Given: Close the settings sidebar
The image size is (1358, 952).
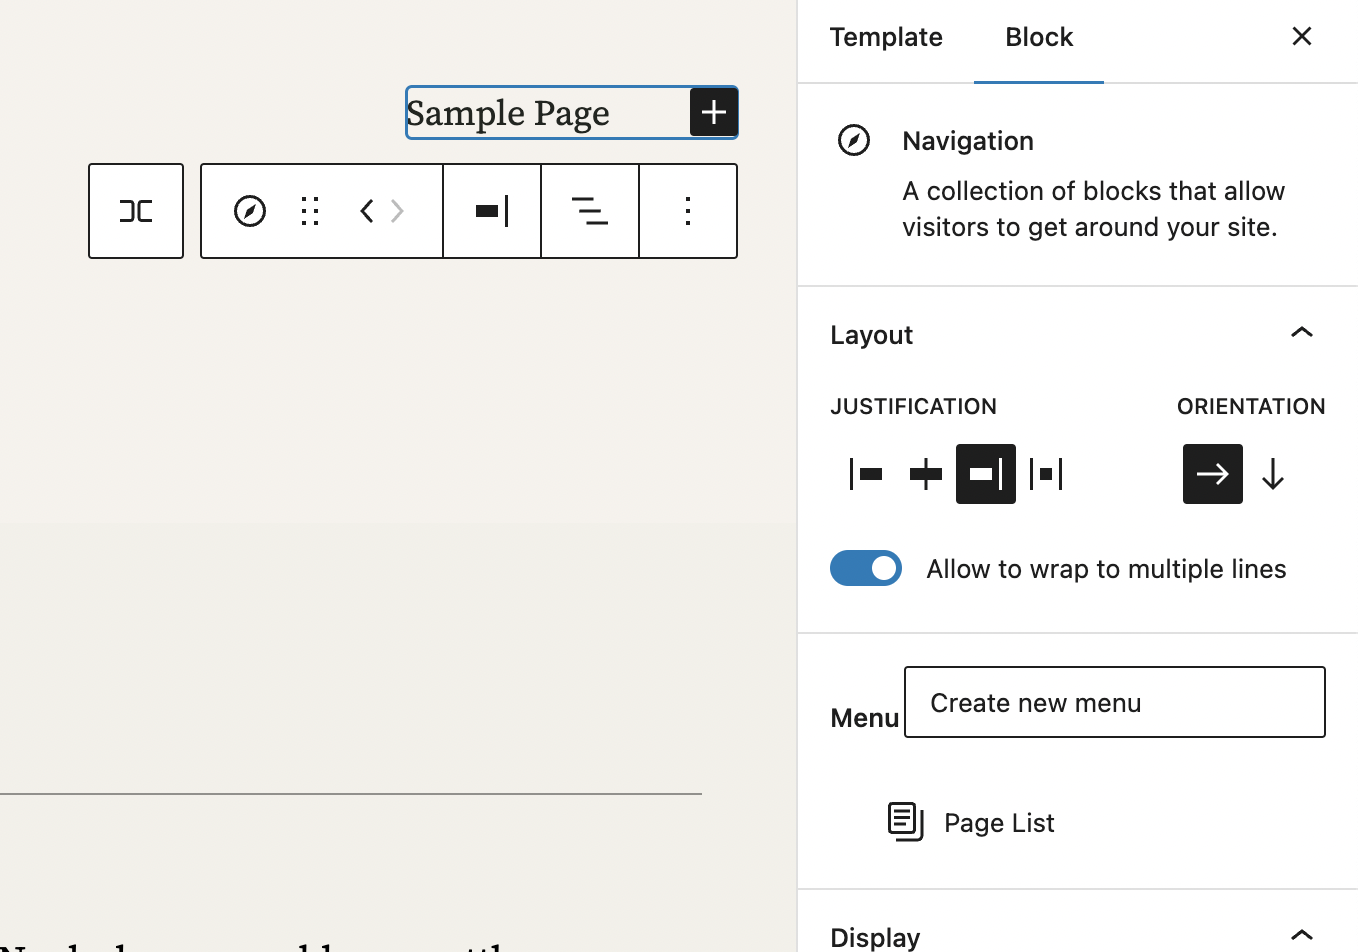Looking at the screenshot, I should (1302, 37).
